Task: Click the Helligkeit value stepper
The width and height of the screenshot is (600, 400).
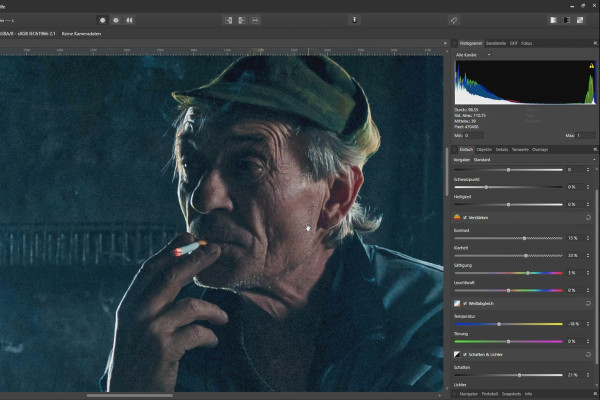Action: click(588, 204)
